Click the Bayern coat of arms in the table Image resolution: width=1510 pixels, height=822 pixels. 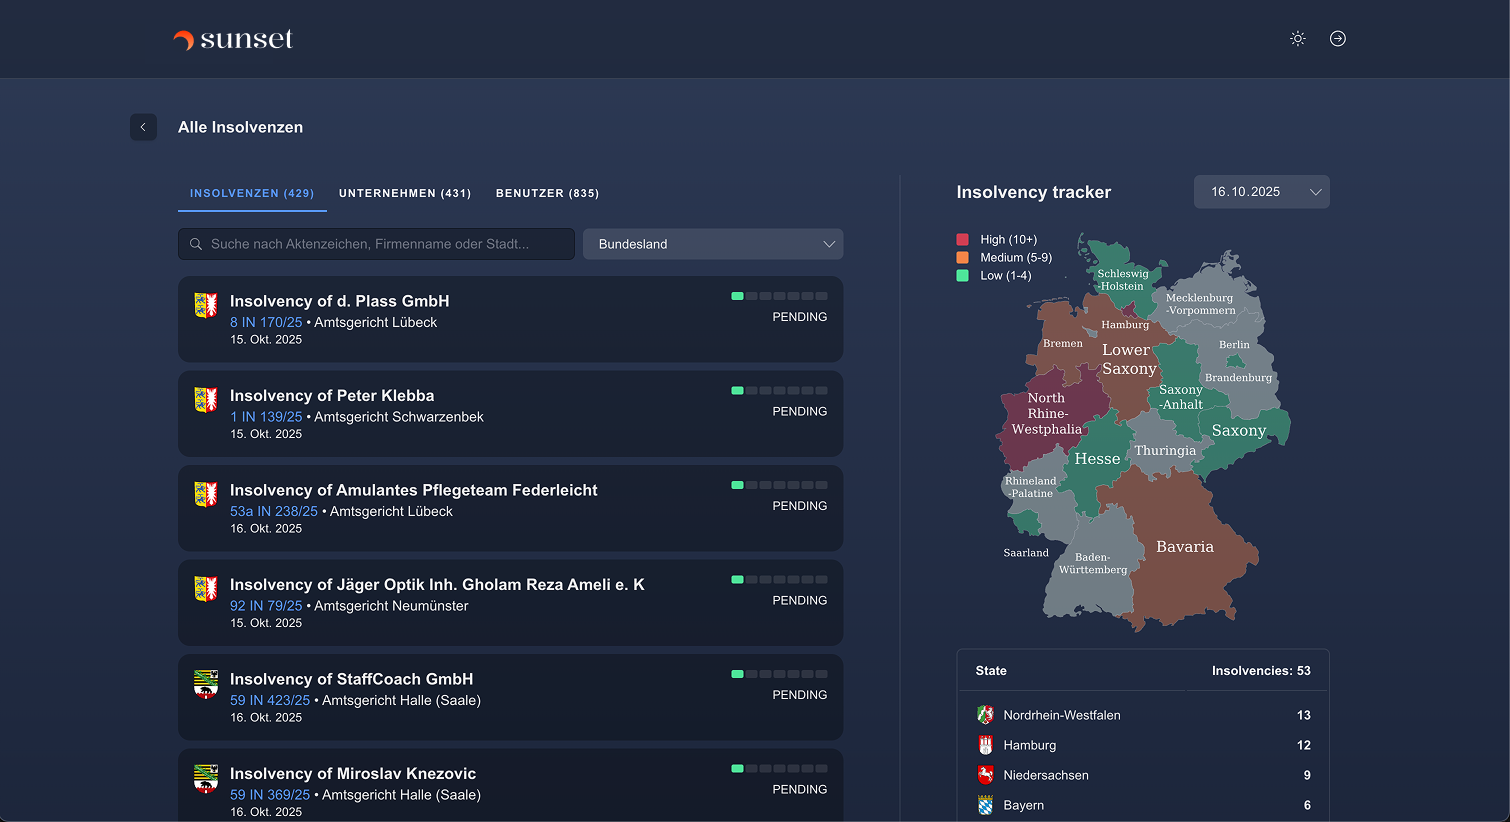click(986, 804)
